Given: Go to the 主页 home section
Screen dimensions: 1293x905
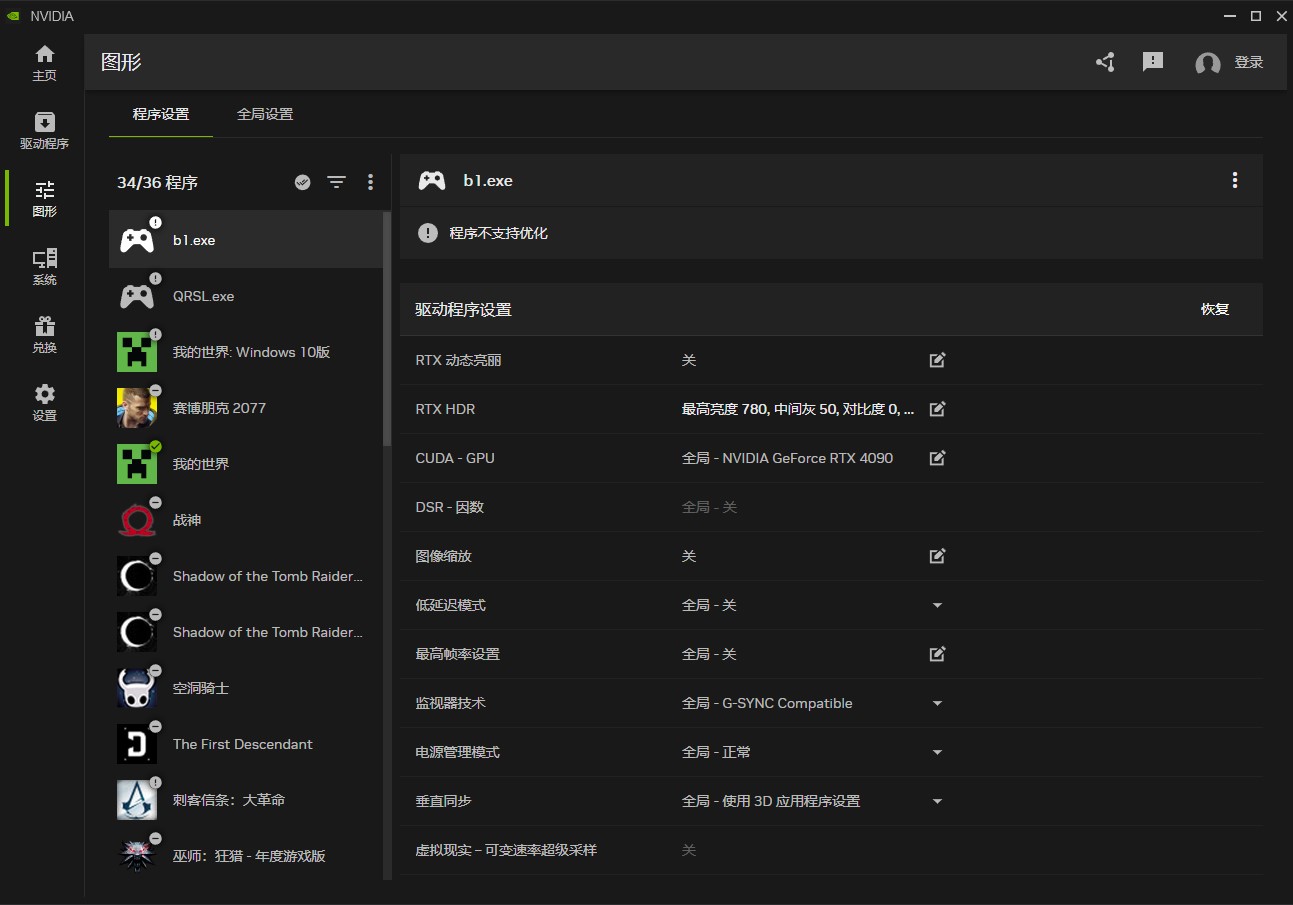Looking at the screenshot, I should (x=44, y=63).
